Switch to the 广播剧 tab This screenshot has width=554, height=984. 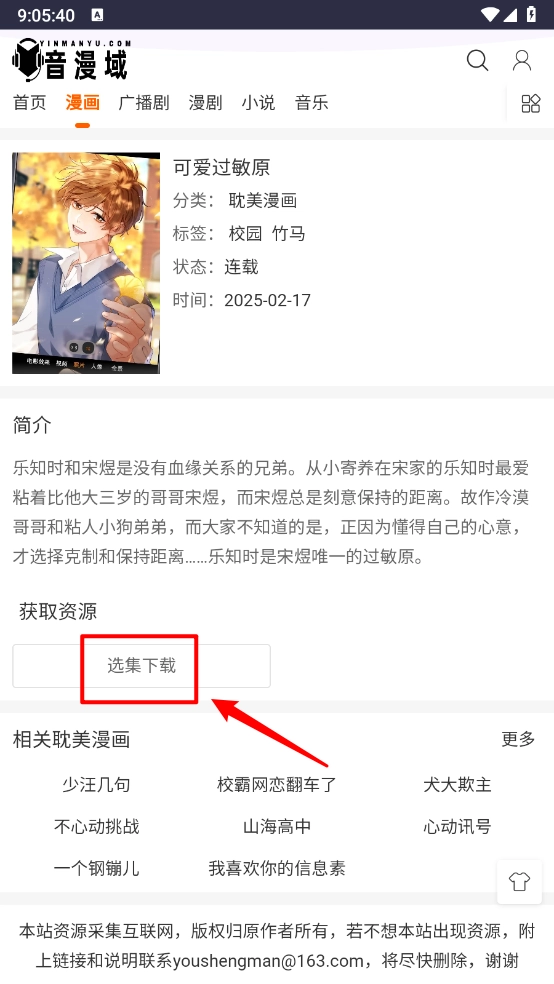pos(144,102)
